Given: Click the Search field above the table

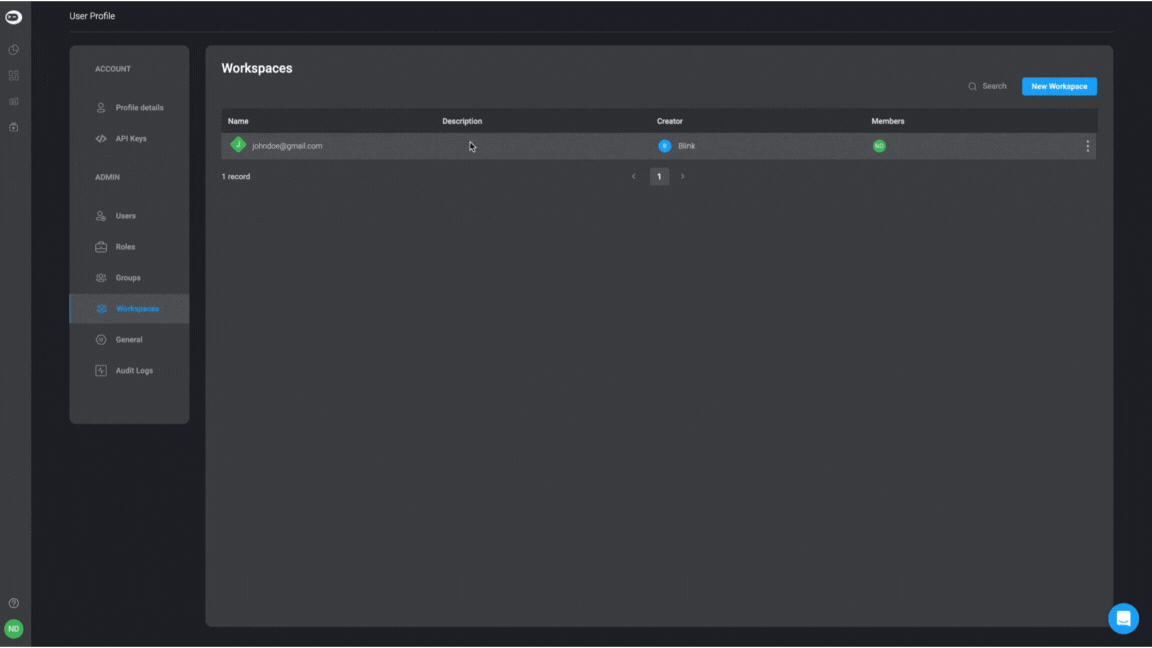Looking at the screenshot, I should pos(987,87).
